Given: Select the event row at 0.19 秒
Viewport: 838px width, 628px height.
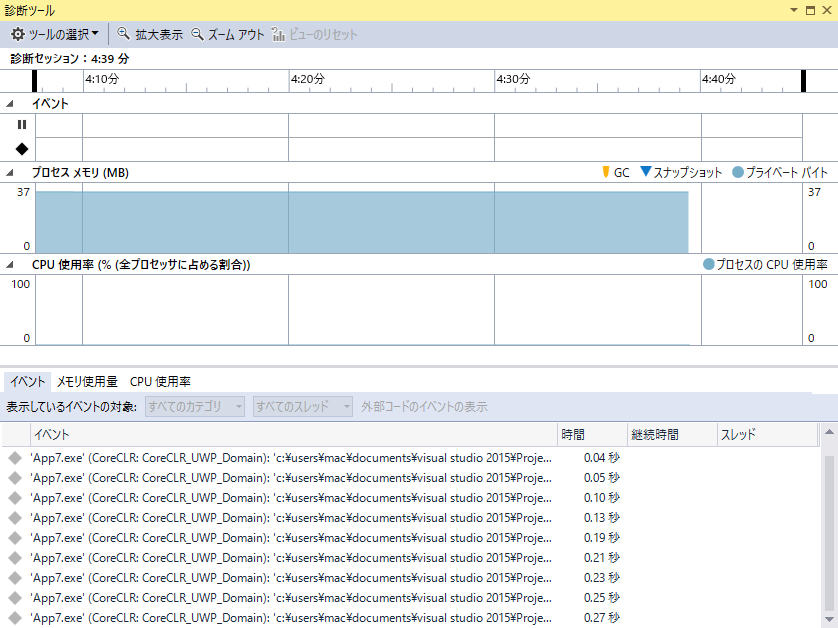Looking at the screenshot, I should pos(410,538).
